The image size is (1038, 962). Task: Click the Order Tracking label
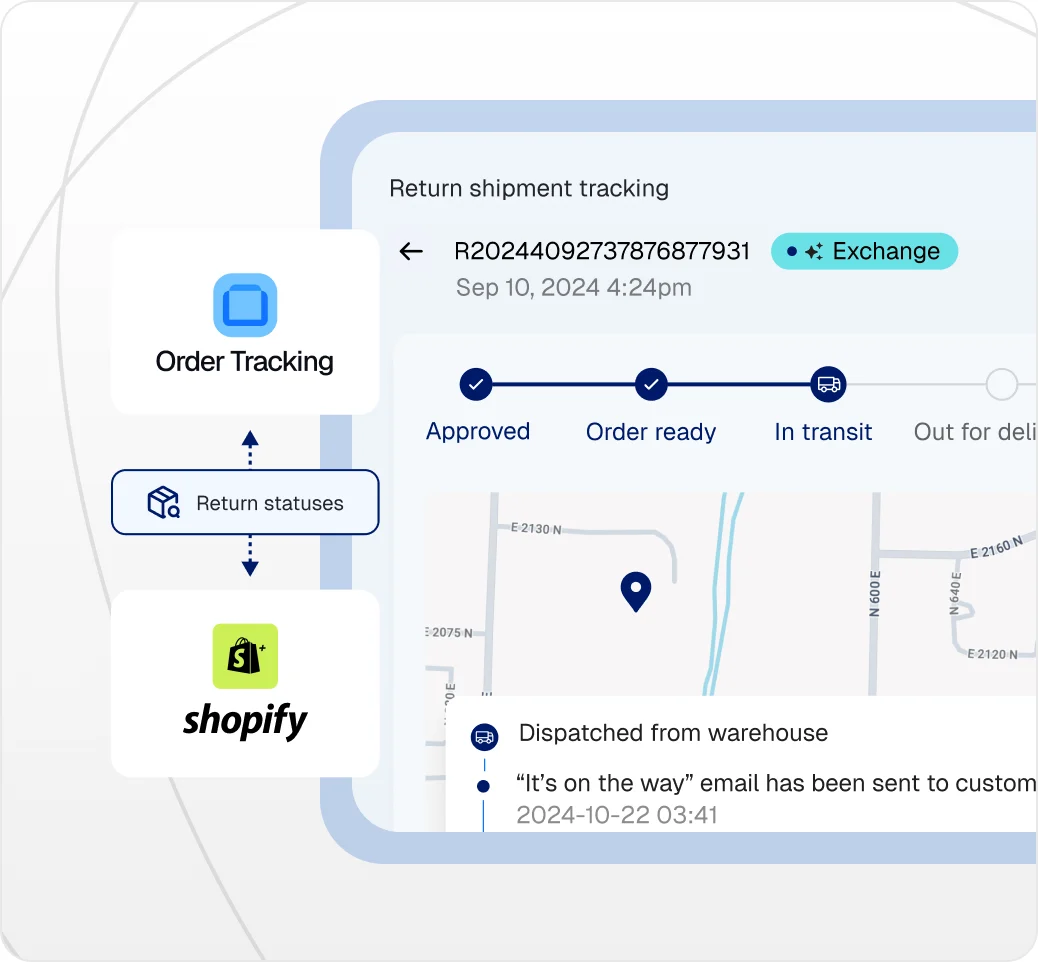[244, 362]
